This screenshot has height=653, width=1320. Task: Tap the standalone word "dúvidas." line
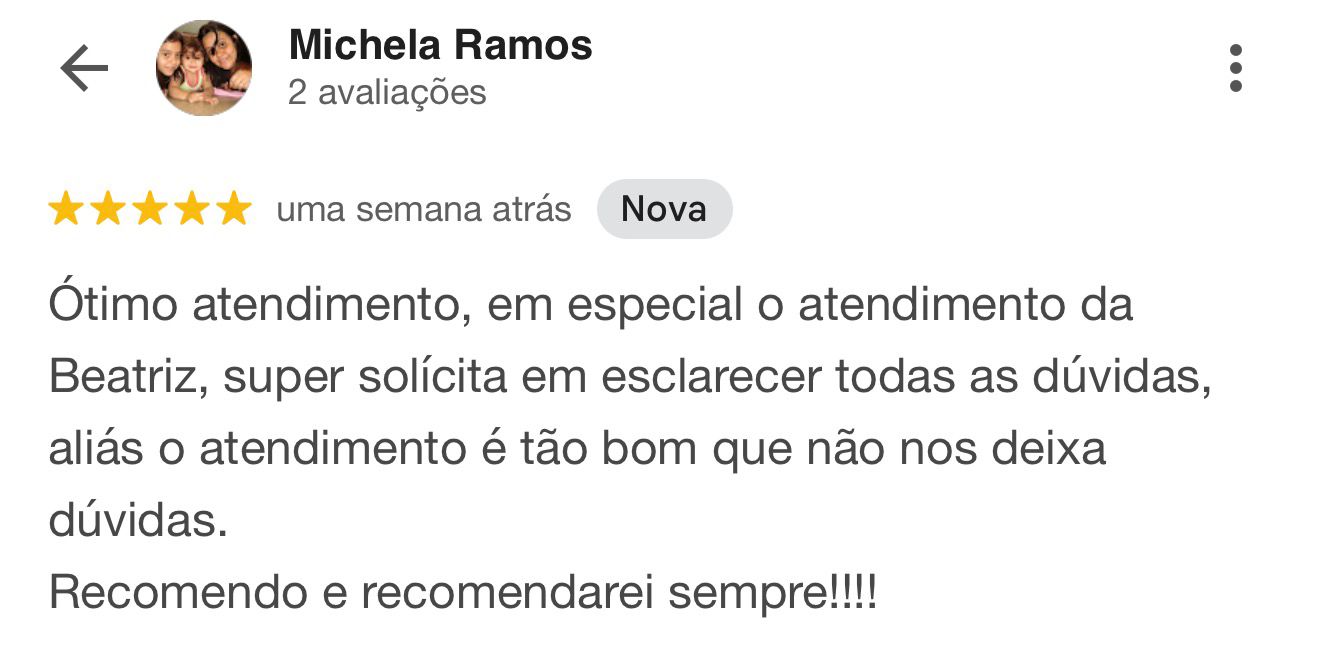tap(138, 521)
